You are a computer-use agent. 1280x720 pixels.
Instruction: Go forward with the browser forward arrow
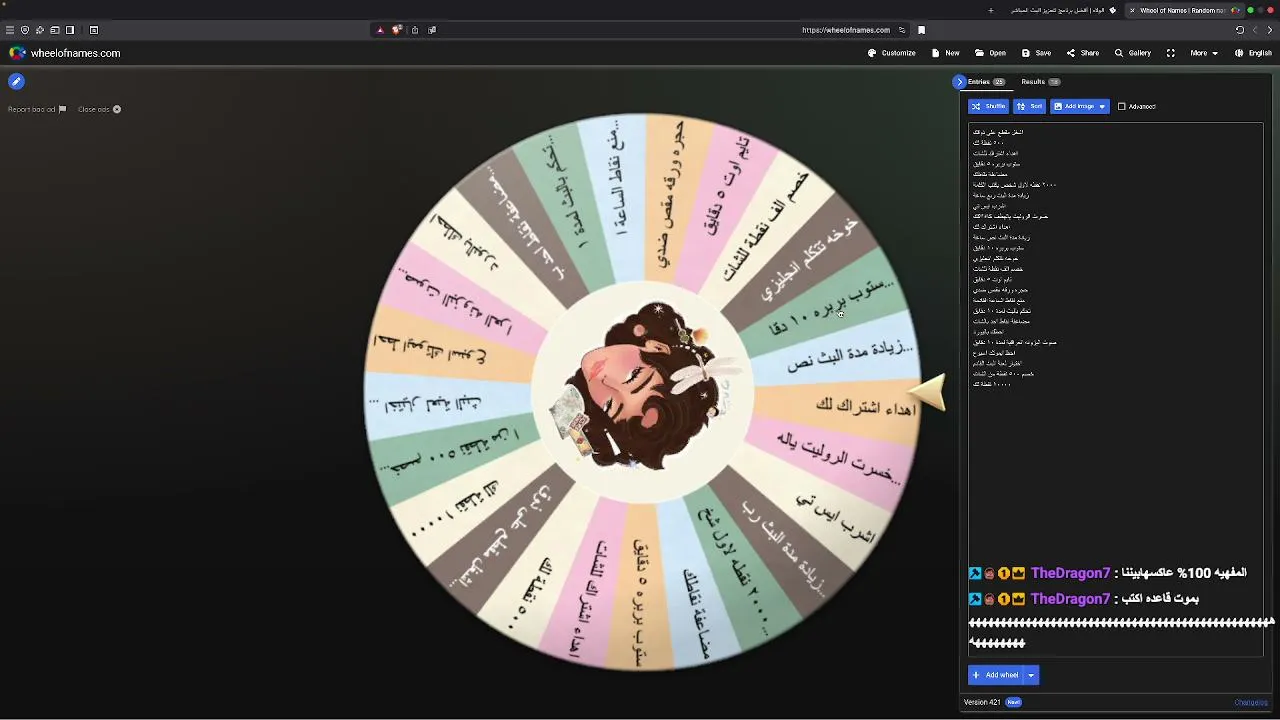[x=1270, y=30]
